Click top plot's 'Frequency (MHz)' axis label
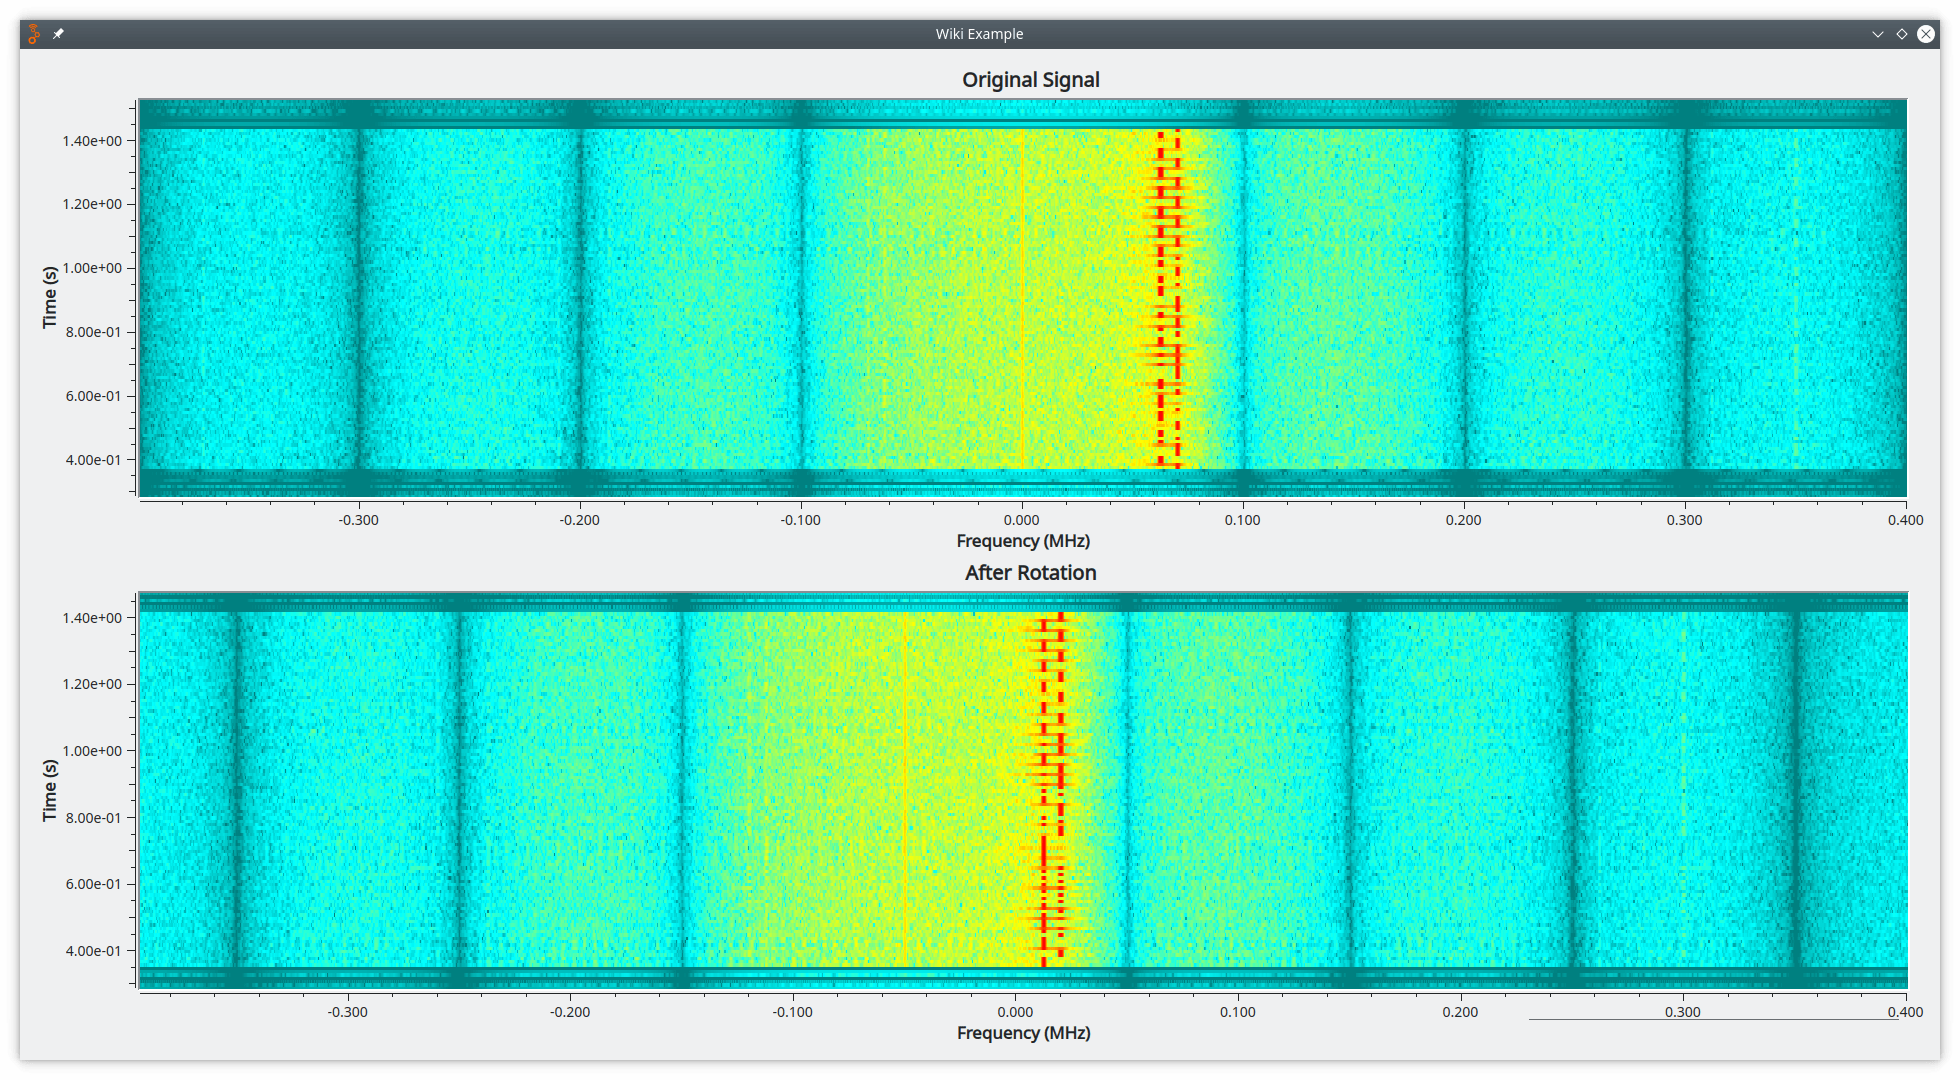This screenshot has width=1960, height=1080. point(1023,541)
